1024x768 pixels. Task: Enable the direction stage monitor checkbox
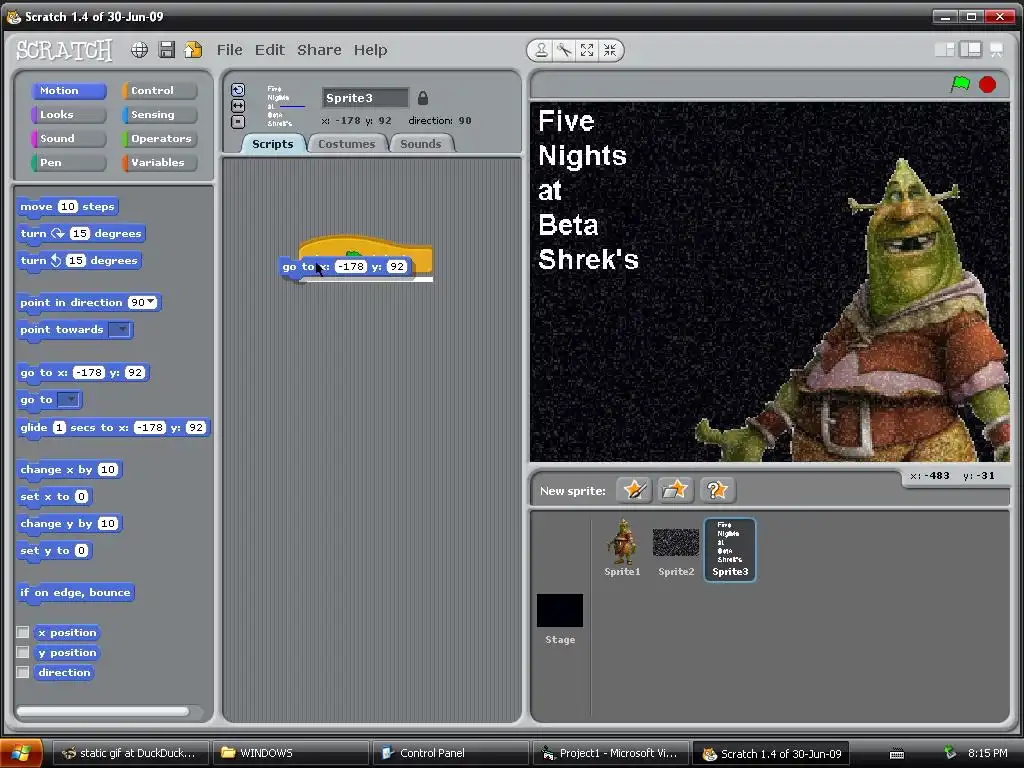[x=23, y=672]
